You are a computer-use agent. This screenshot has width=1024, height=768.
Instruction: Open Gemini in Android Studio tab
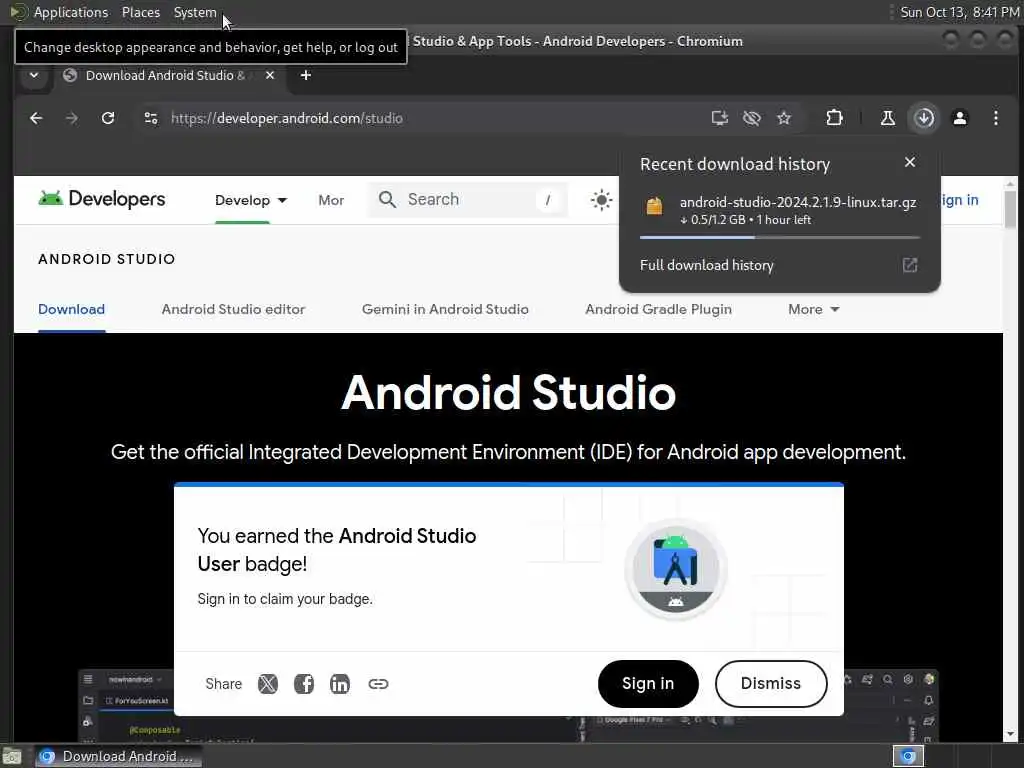click(x=445, y=309)
